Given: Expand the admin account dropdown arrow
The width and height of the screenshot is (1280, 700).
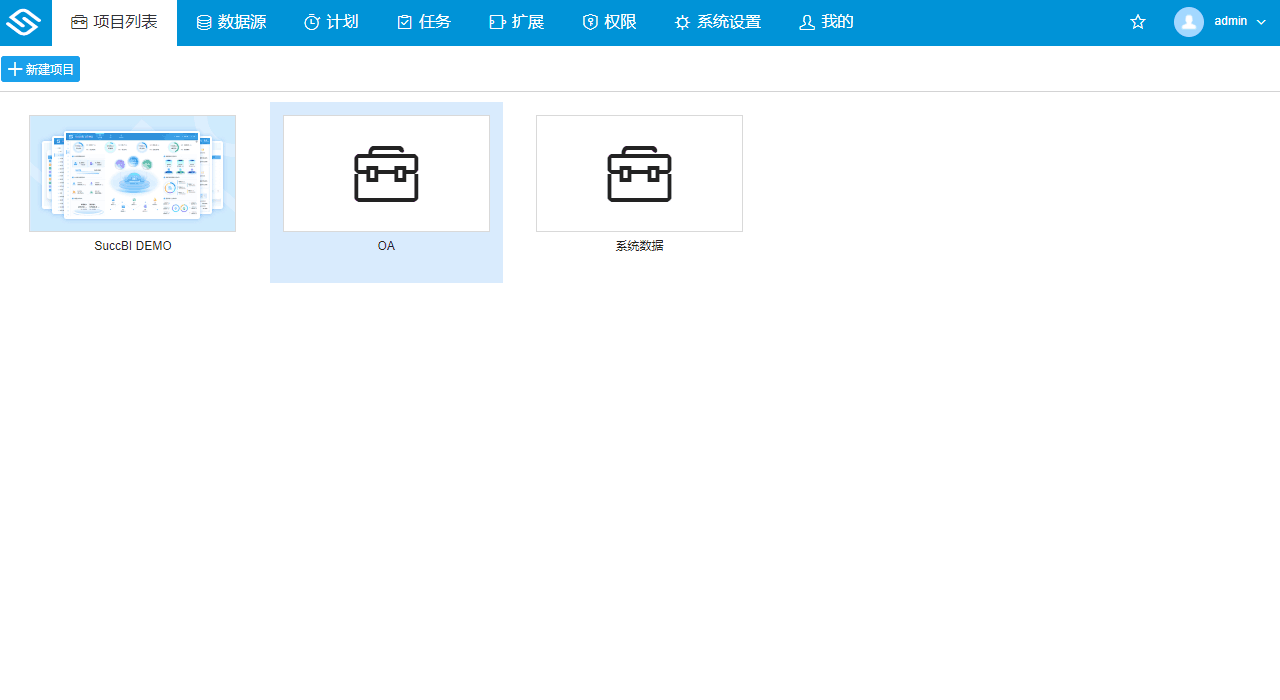Looking at the screenshot, I should pyautogui.click(x=1260, y=21).
